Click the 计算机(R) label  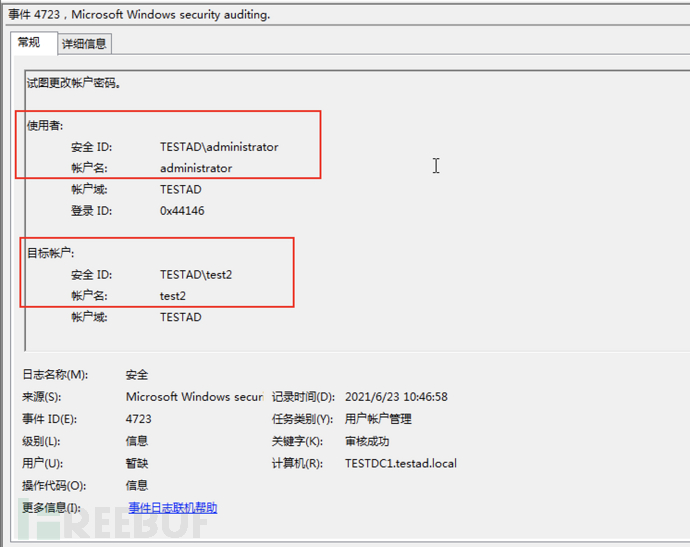coord(297,463)
